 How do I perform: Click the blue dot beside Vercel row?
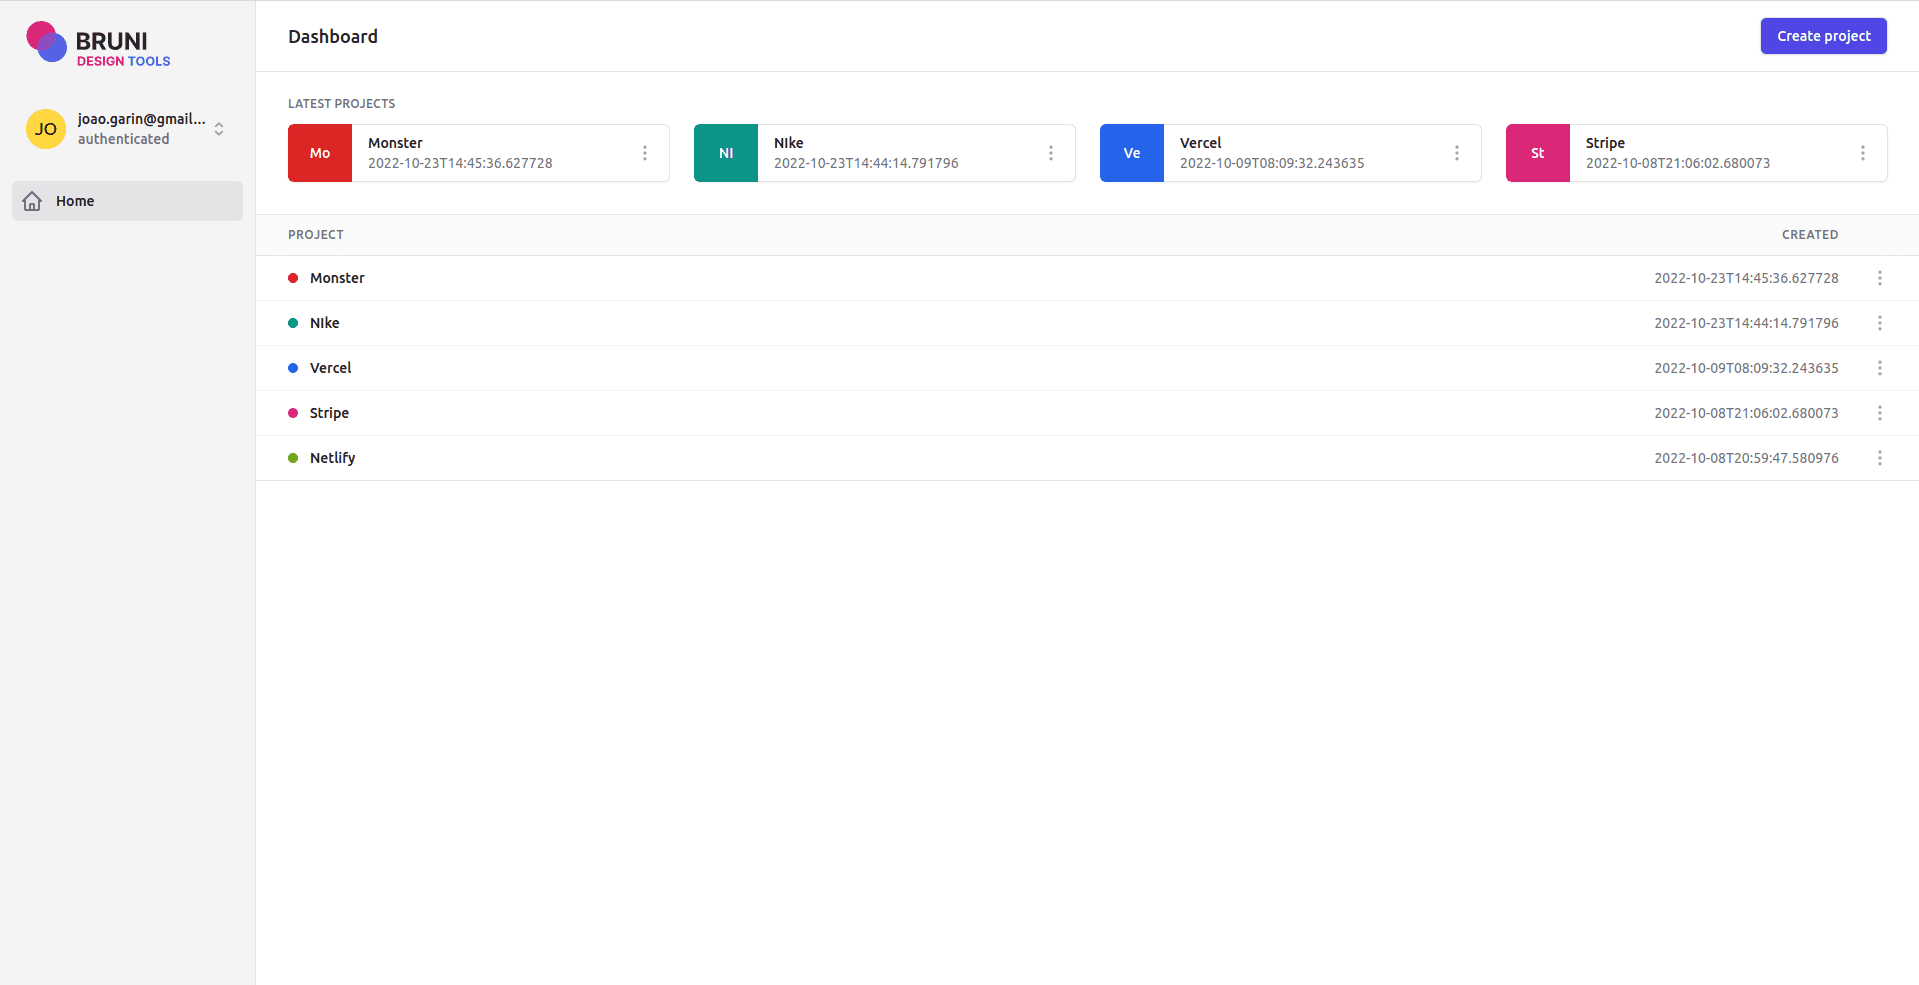coord(293,368)
